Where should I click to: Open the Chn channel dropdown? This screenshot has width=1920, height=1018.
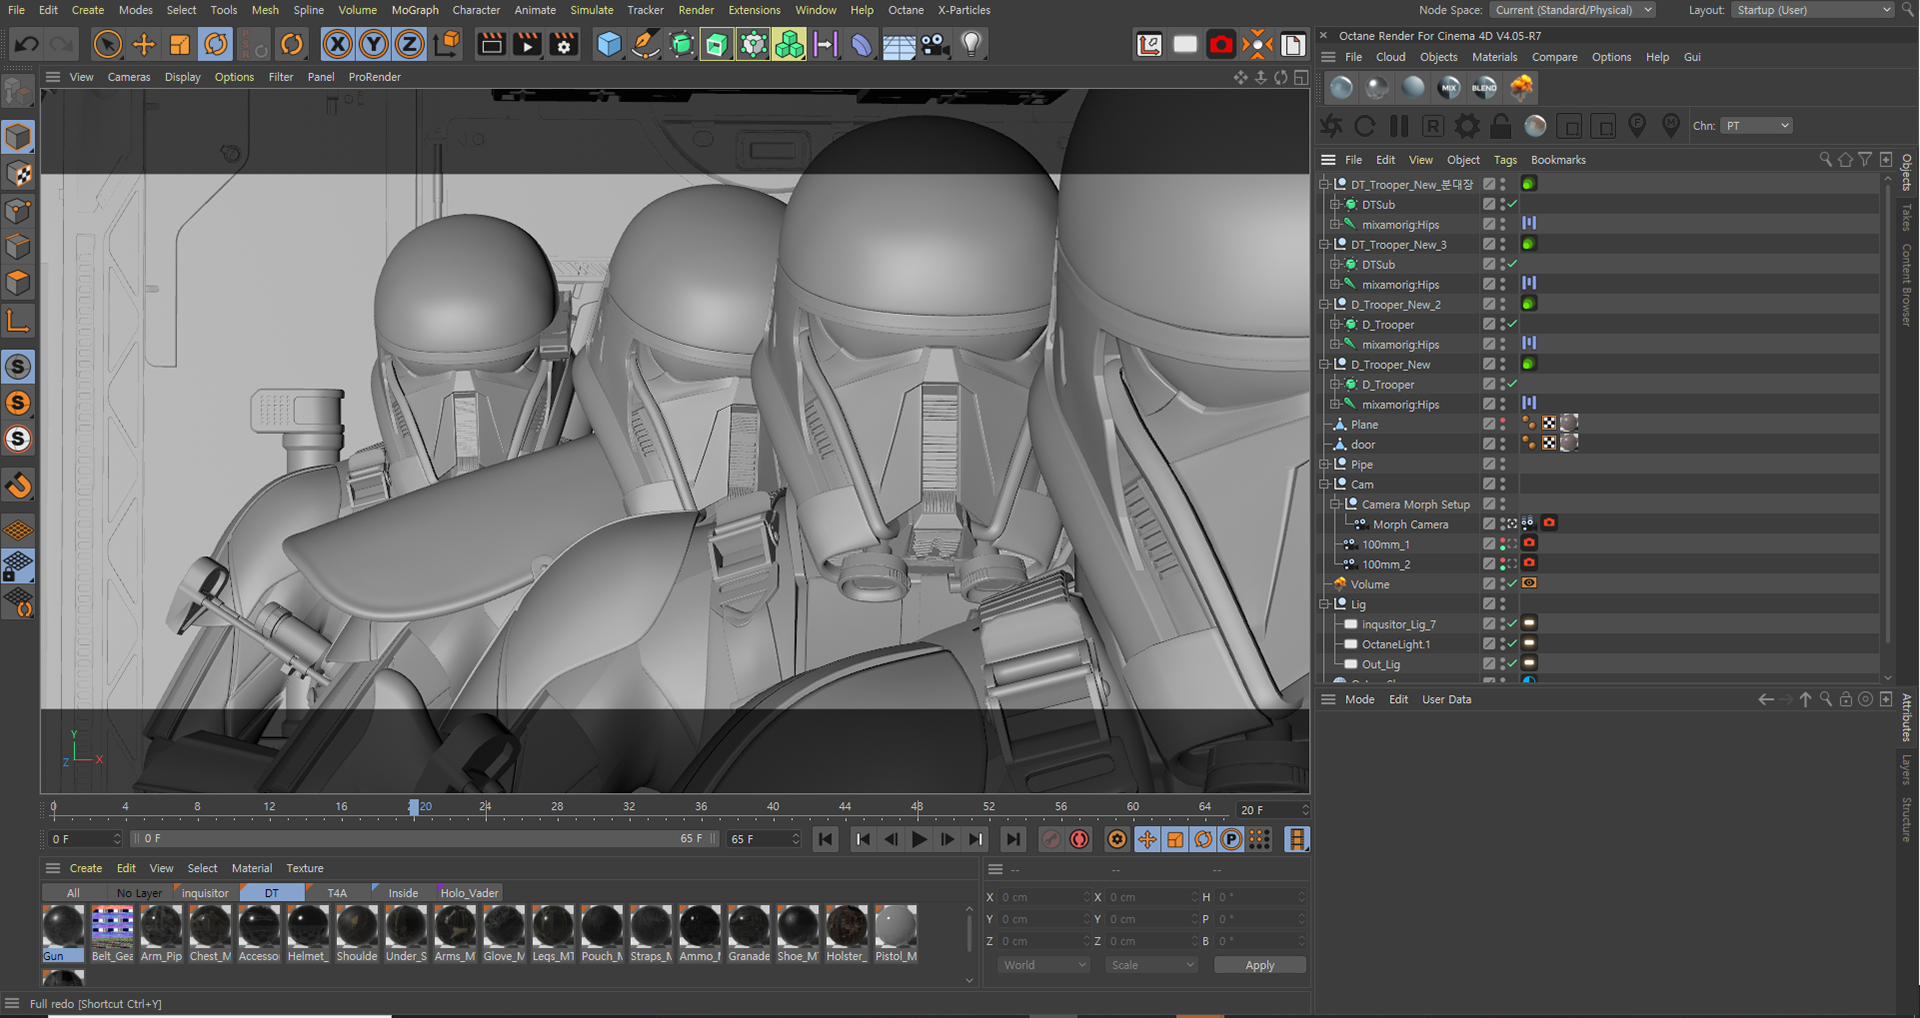point(1756,126)
